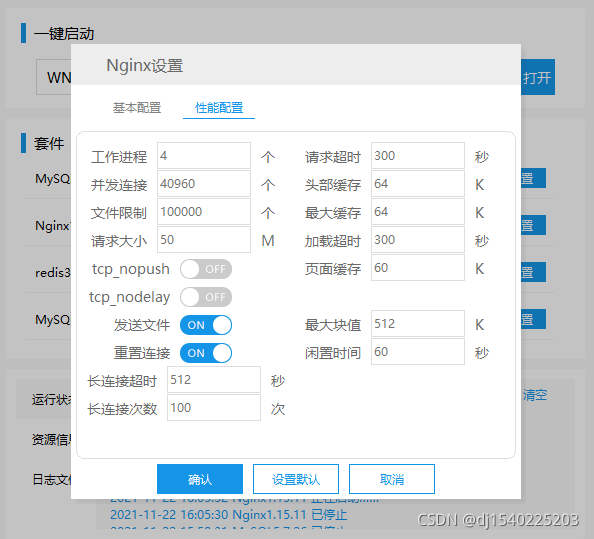594x539 pixels.
Task: Click the 取消 button
Action: point(392,479)
